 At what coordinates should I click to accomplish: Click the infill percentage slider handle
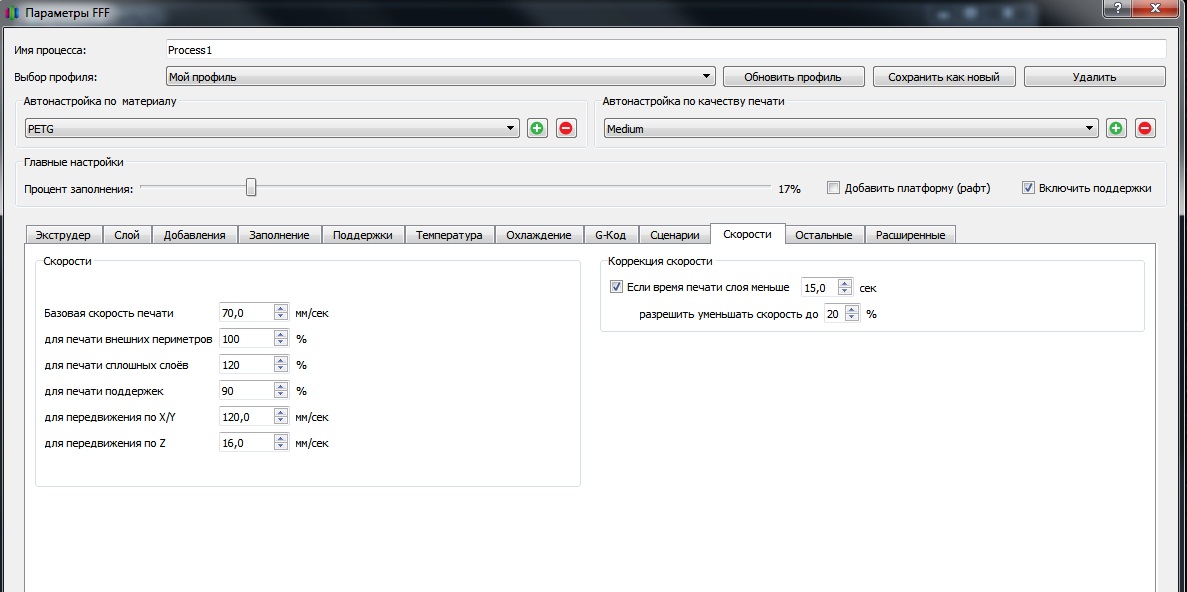pyautogui.click(x=251, y=187)
